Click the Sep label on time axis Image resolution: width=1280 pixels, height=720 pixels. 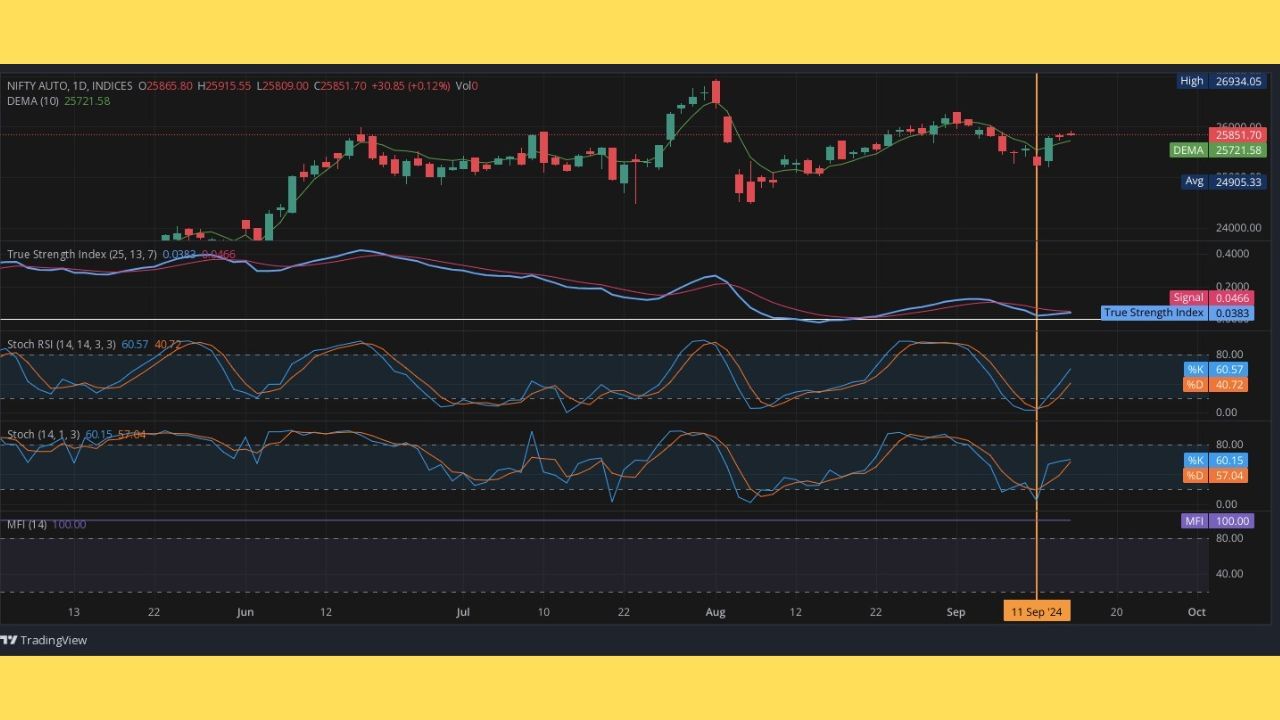pos(955,612)
